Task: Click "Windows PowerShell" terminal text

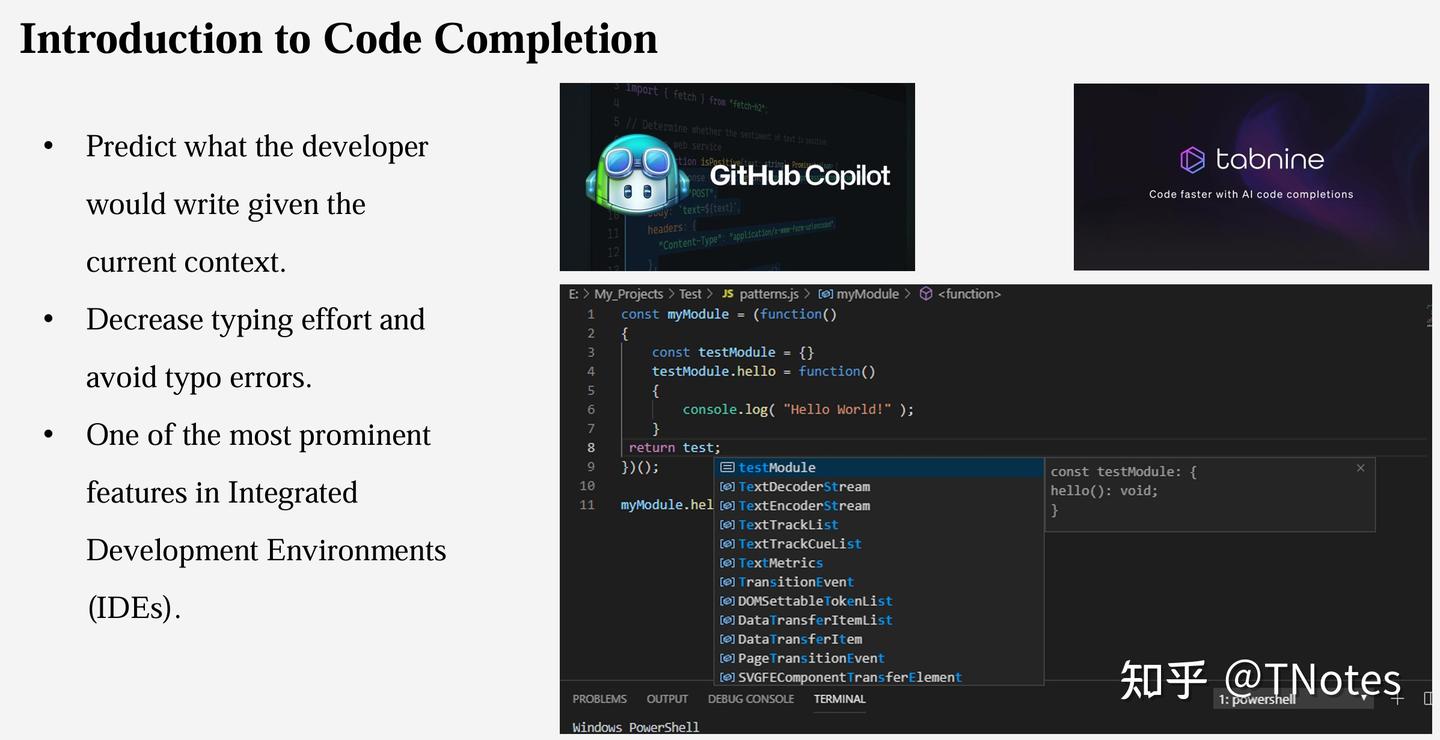Action: 636,727
